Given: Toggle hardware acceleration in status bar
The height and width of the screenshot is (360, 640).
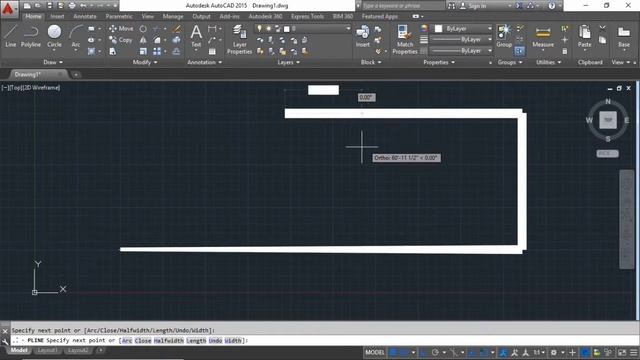Looking at the screenshot, I should (585, 352).
